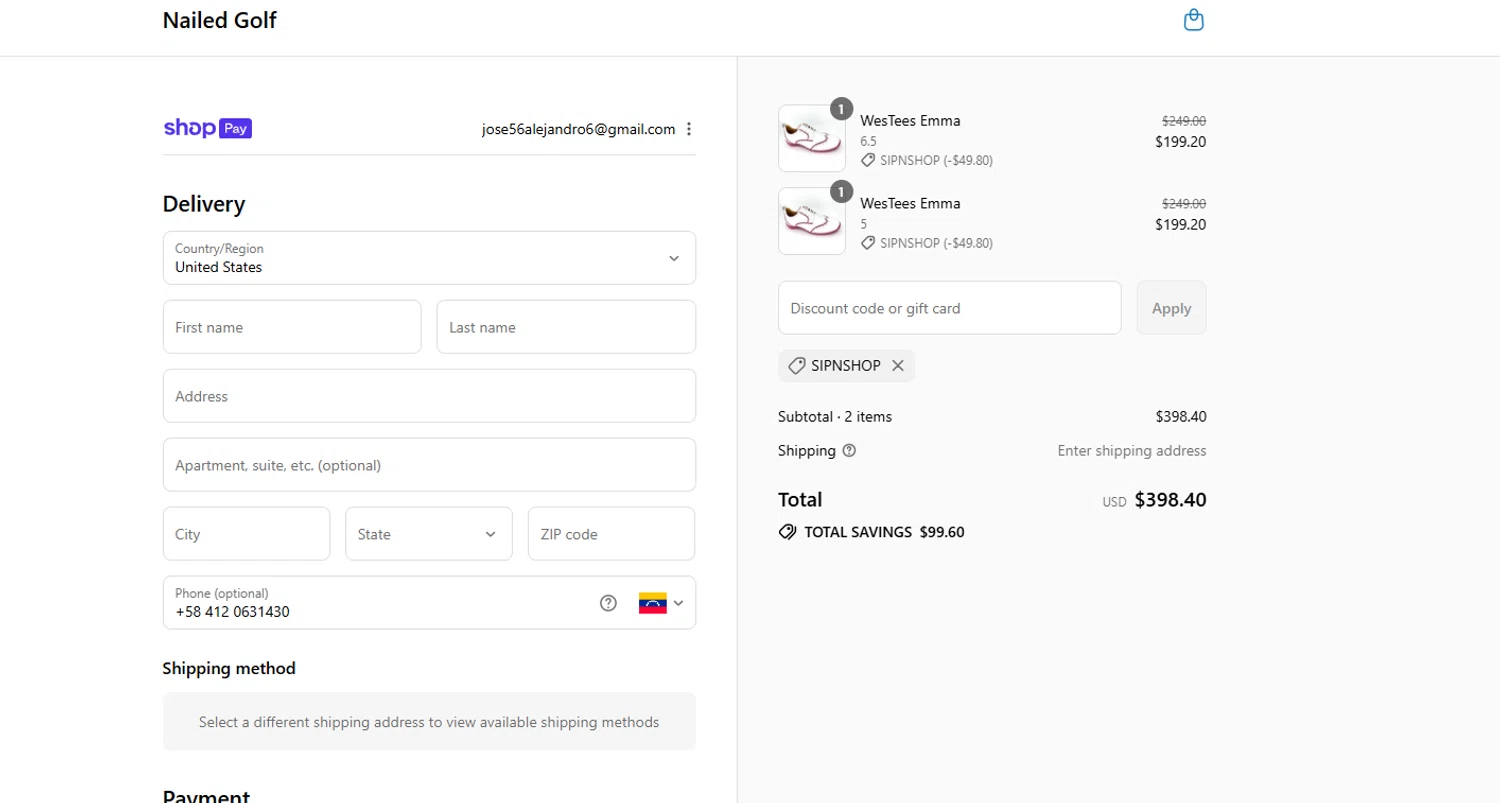Click the phone field help question icon
This screenshot has height=803, width=1500.
point(608,603)
